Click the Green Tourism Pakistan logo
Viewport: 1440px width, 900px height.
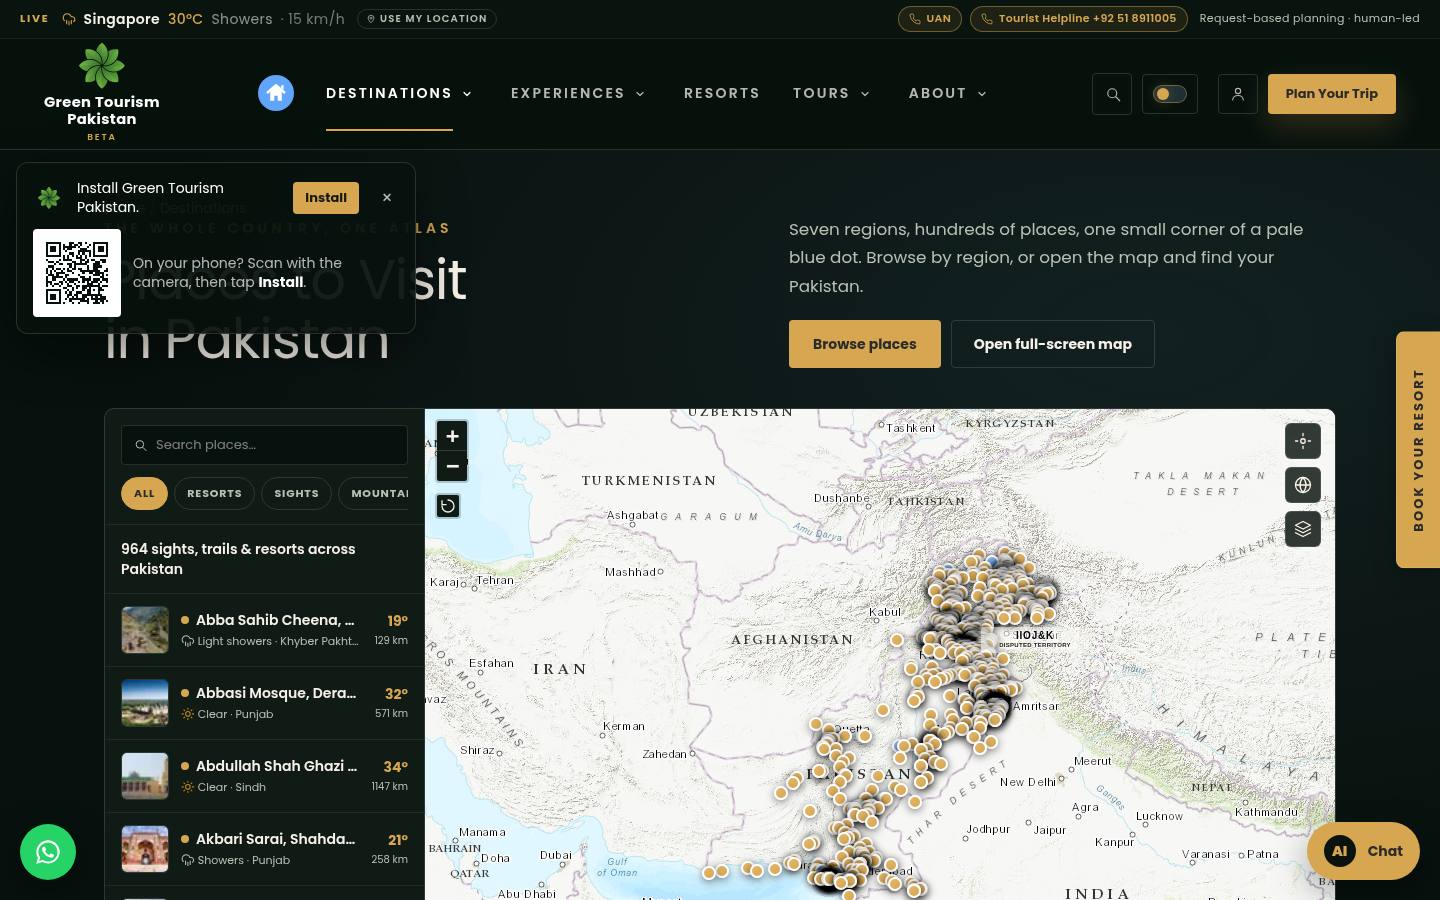pos(102,93)
